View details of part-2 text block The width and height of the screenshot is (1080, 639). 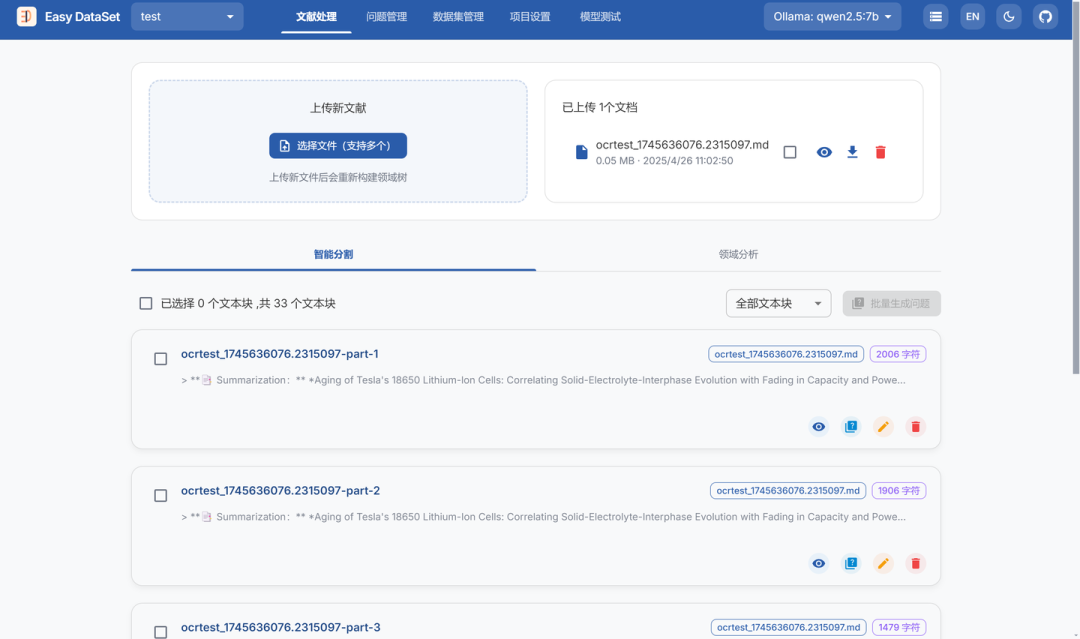point(818,563)
